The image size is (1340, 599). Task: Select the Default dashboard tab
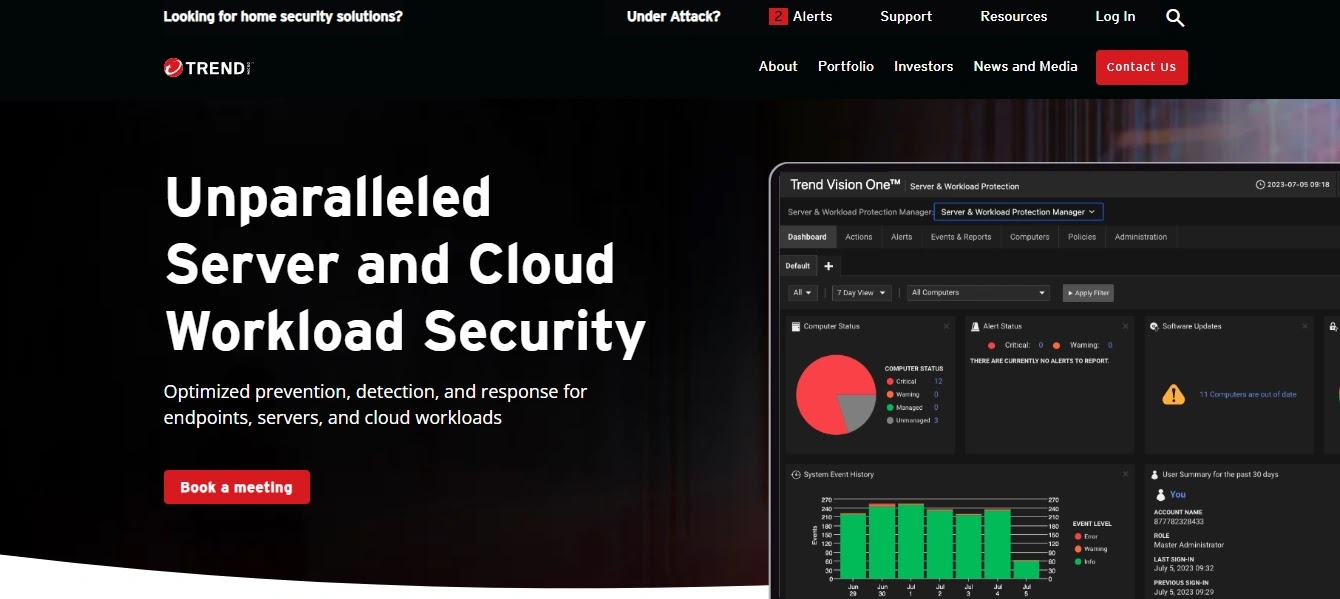798,266
